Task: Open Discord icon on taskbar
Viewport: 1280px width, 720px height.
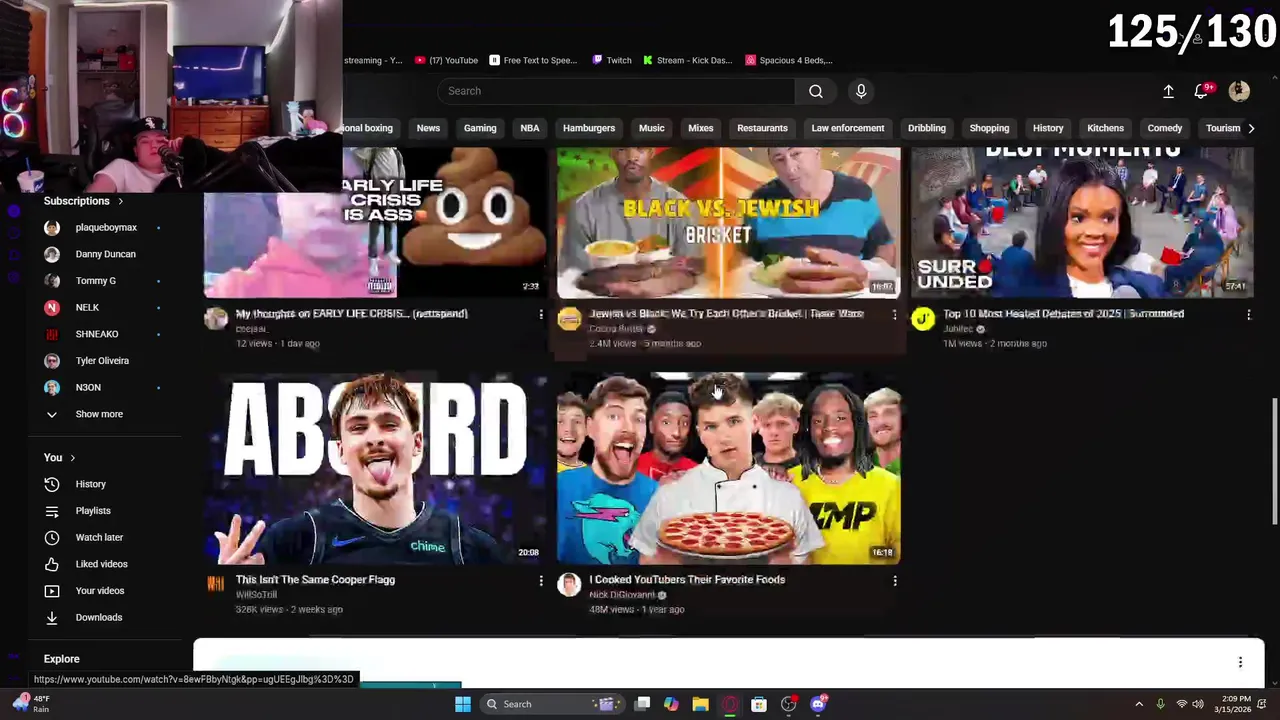Action: pyautogui.click(x=818, y=704)
